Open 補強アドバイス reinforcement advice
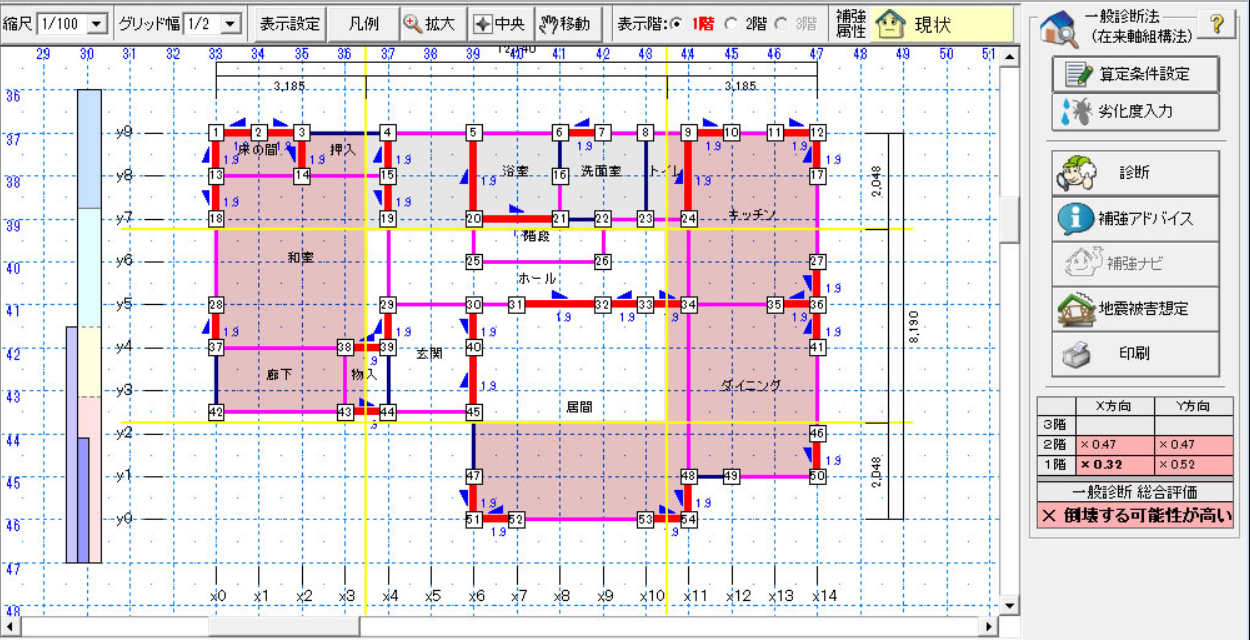This screenshot has height=640, width=1250. pos(1135,218)
